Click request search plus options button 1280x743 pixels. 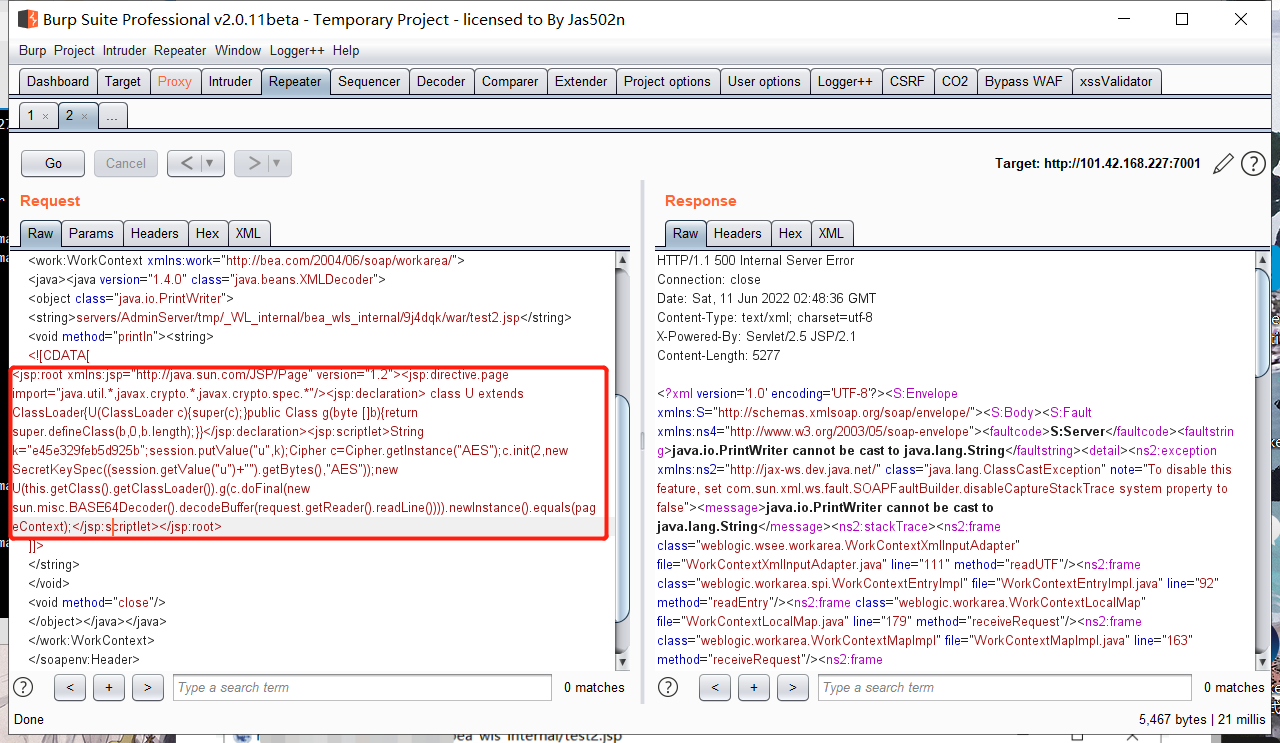click(x=108, y=687)
